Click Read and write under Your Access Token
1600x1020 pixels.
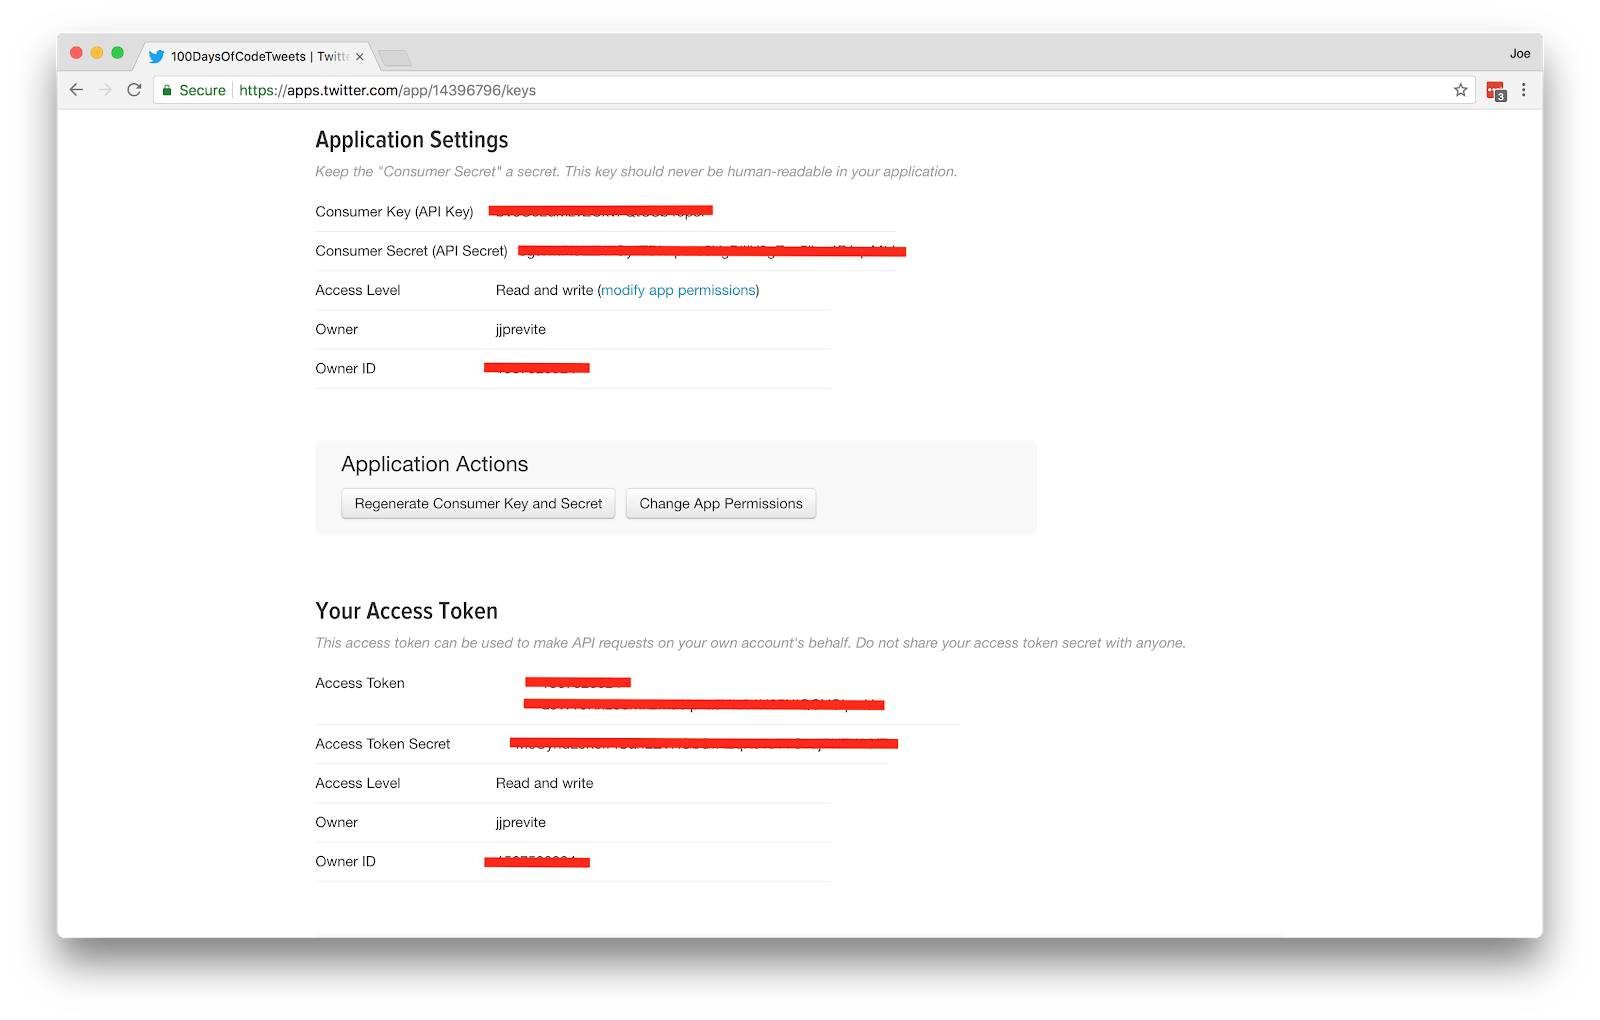pyautogui.click(x=545, y=783)
